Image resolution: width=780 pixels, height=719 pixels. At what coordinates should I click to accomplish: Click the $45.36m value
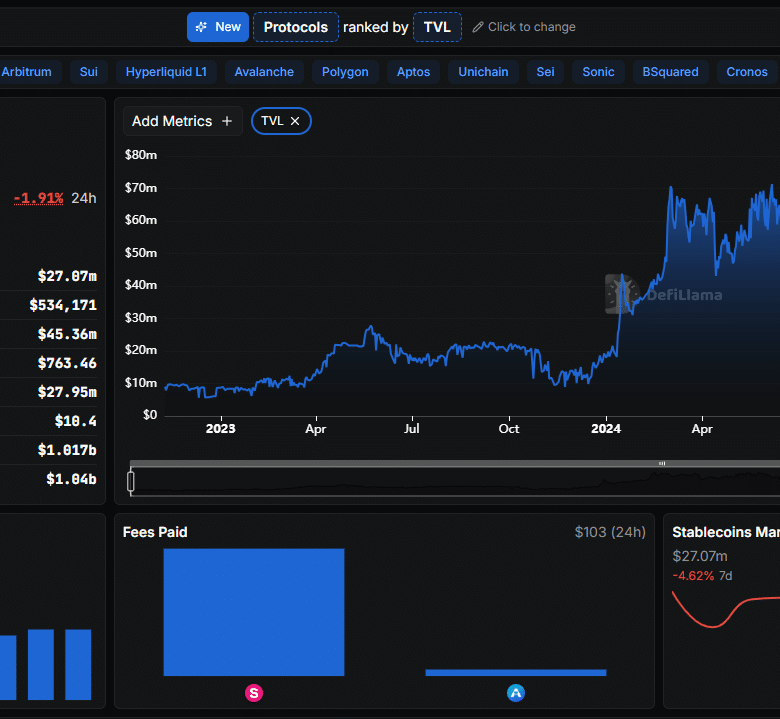(67, 334)
